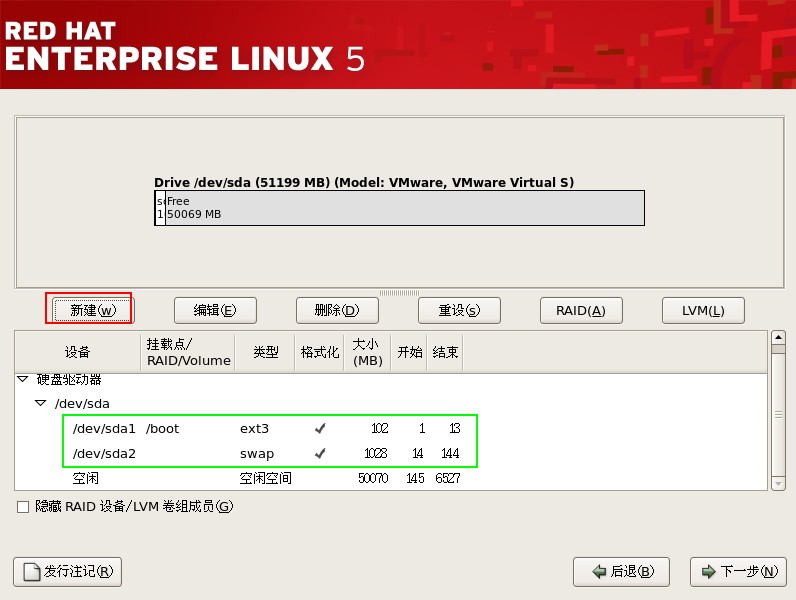This screenshot has height=600, width=796.
Task: Sort by 类型 column header
Action: pyautogui.click(x=265, y=352)
